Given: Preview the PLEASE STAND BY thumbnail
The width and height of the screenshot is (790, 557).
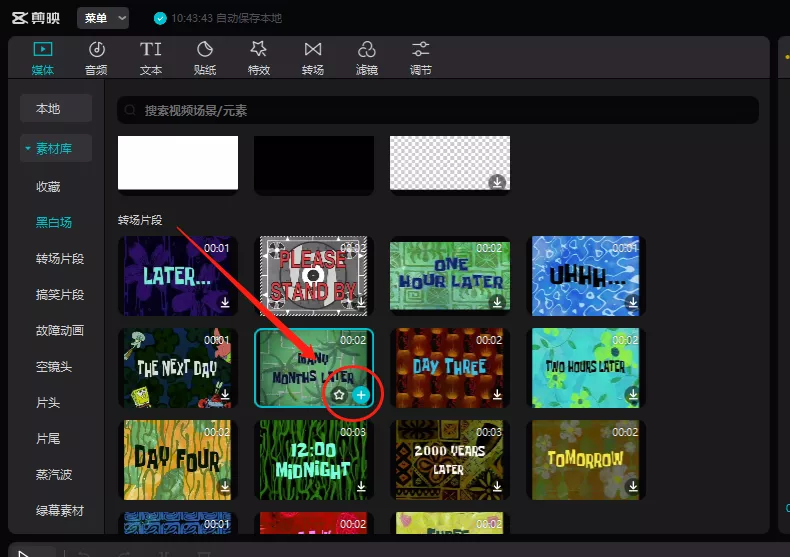Looking at the screenshot, I should tap(314, 276).
